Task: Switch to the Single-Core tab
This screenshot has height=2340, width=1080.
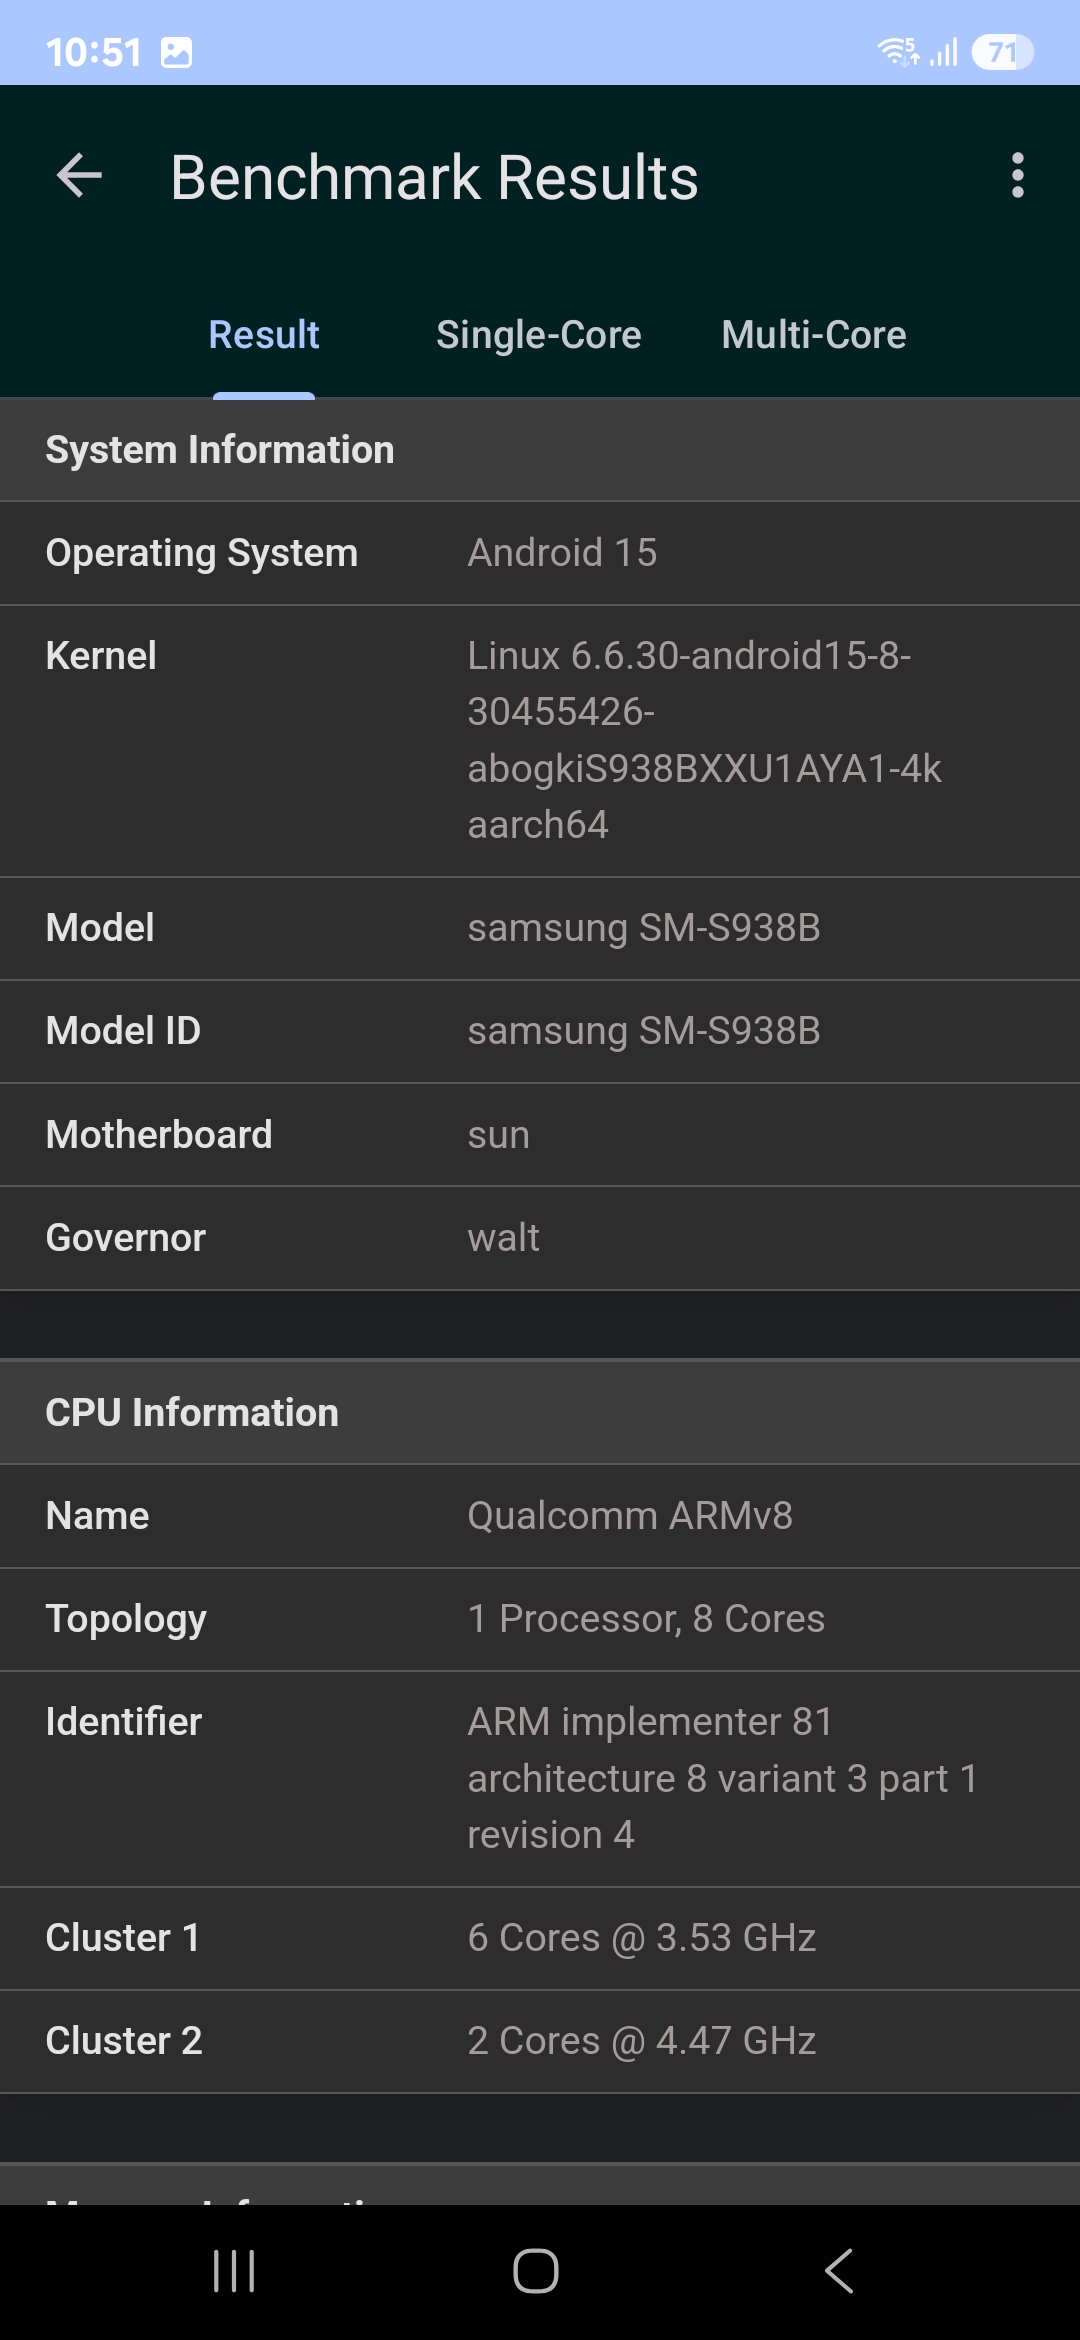Action: (538, 335)
